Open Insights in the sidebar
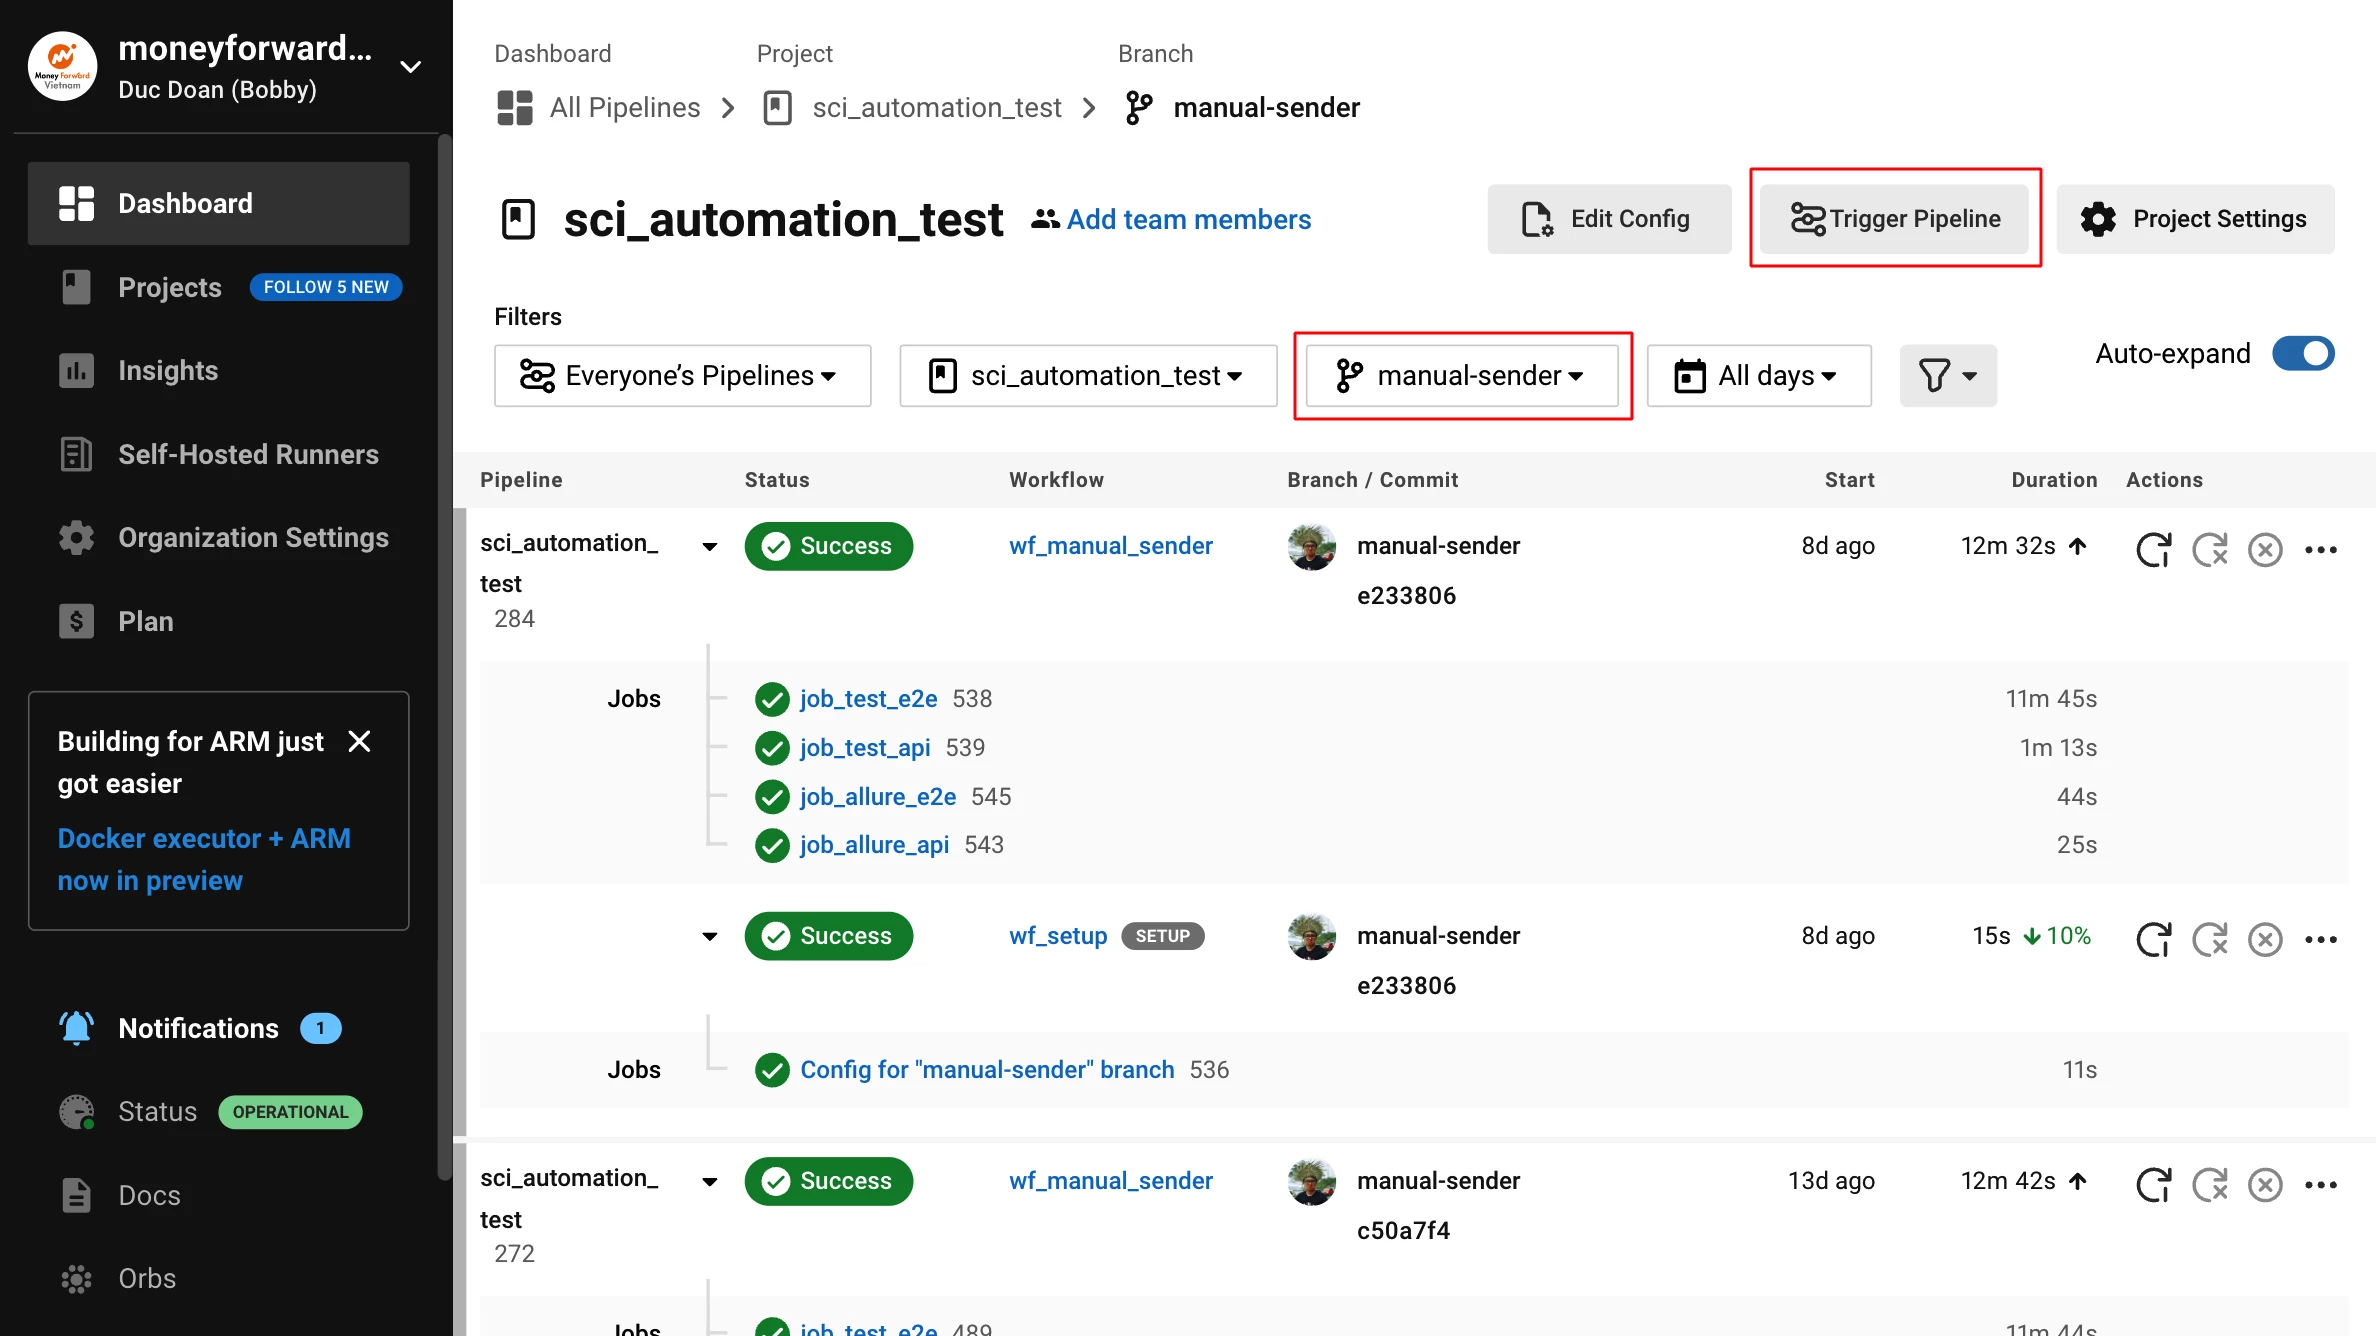 tap(168, 370)
